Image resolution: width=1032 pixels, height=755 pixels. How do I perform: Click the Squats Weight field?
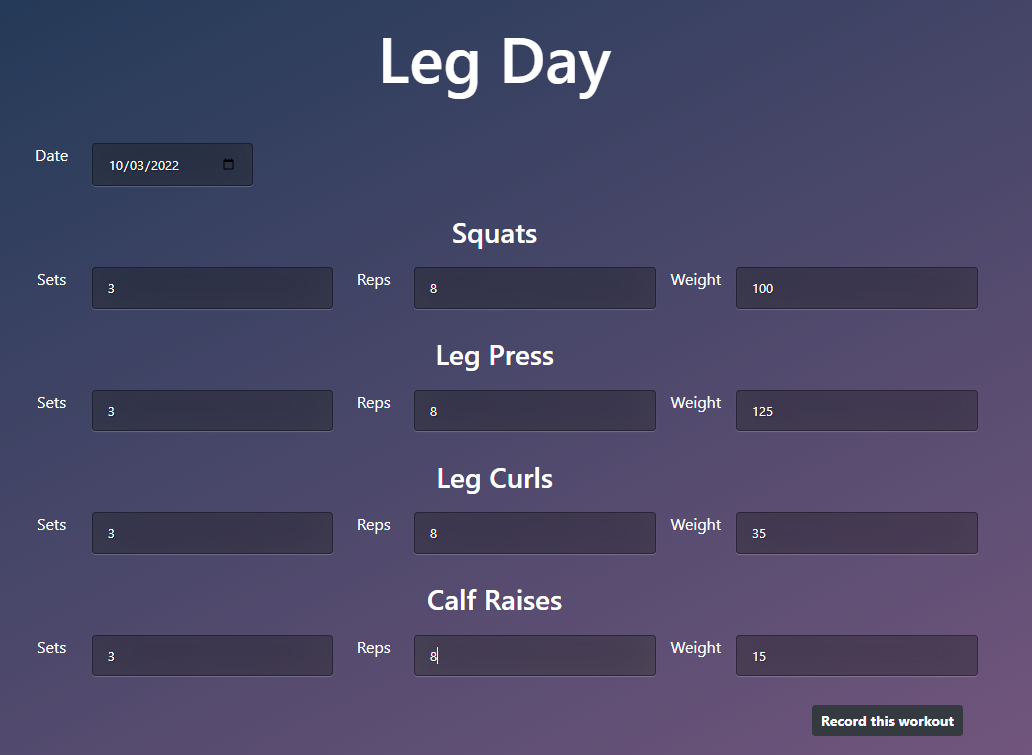point(856,288)
